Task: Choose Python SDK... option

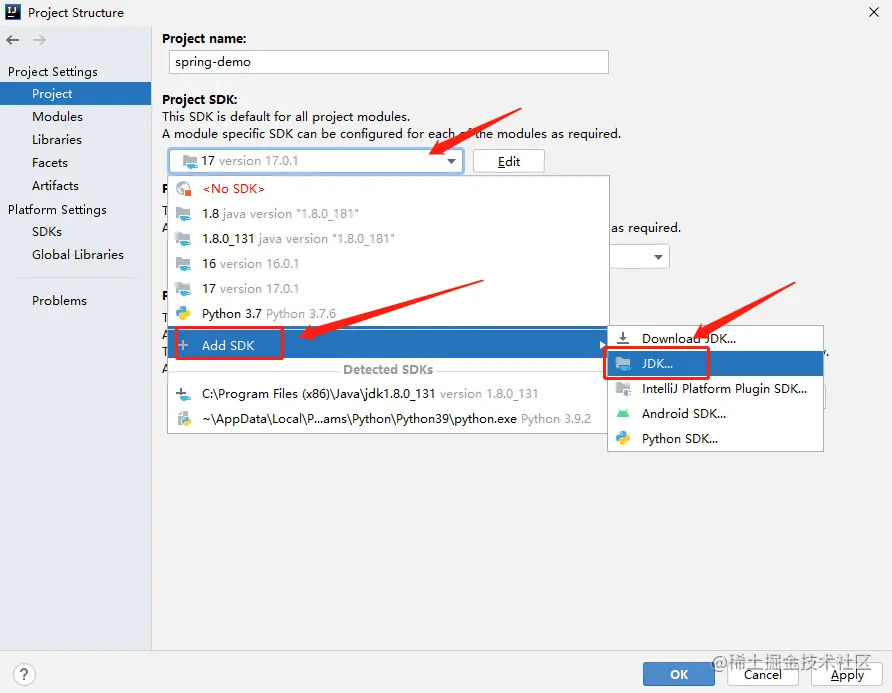Action: click(716, 438)
